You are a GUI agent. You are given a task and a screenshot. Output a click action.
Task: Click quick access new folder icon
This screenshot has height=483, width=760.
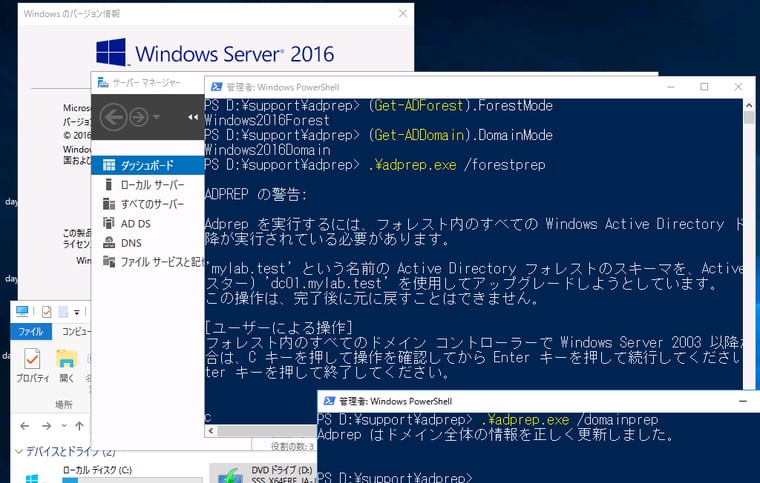pos(63,312)
